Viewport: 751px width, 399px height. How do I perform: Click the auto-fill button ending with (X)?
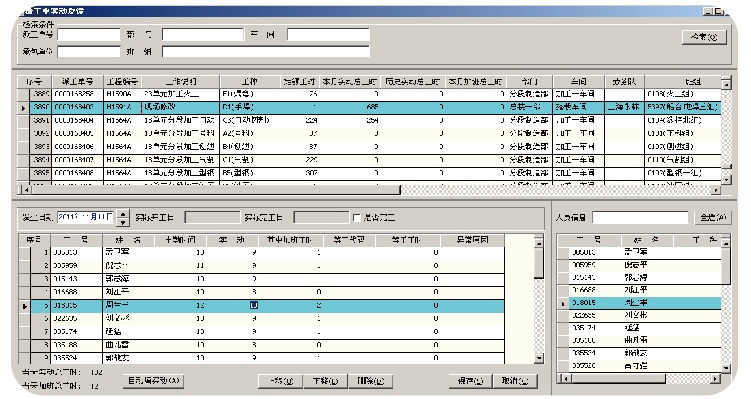click(x=153, y=381)
